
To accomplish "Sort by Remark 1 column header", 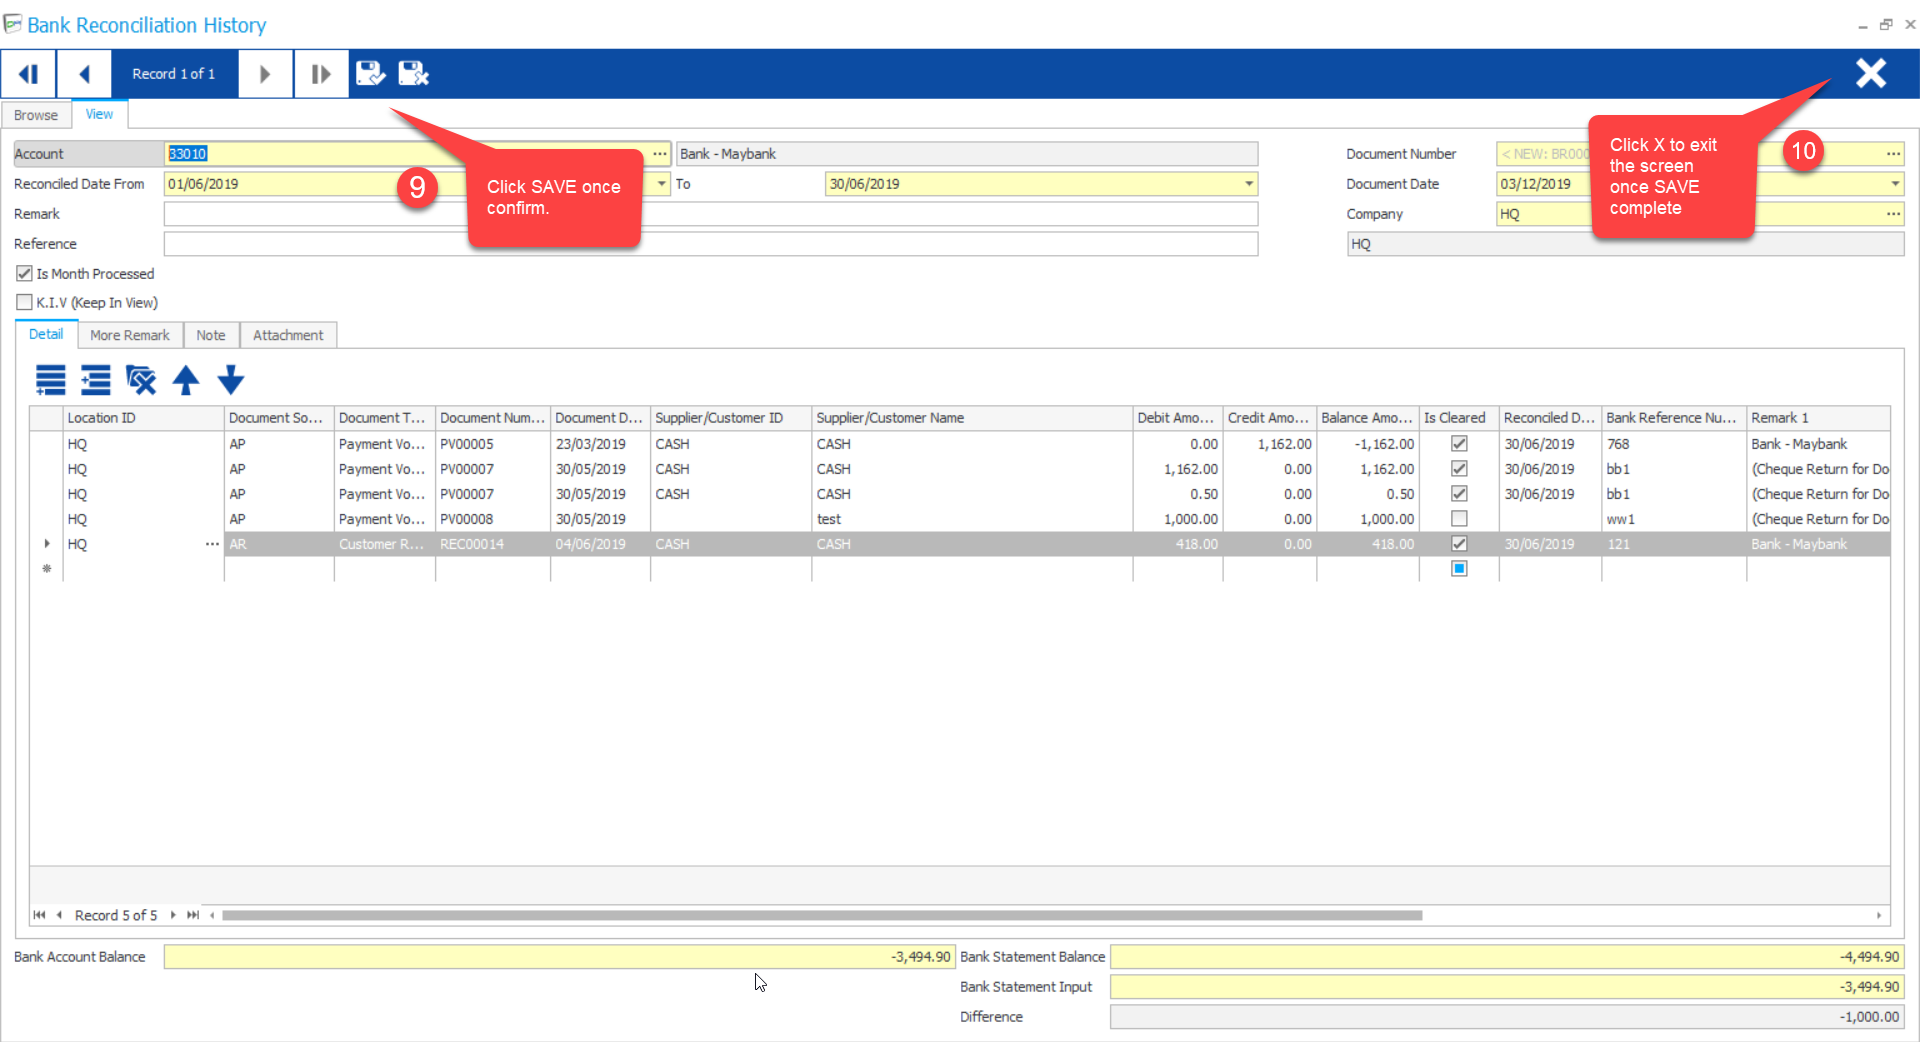I will coord(1818,418).
